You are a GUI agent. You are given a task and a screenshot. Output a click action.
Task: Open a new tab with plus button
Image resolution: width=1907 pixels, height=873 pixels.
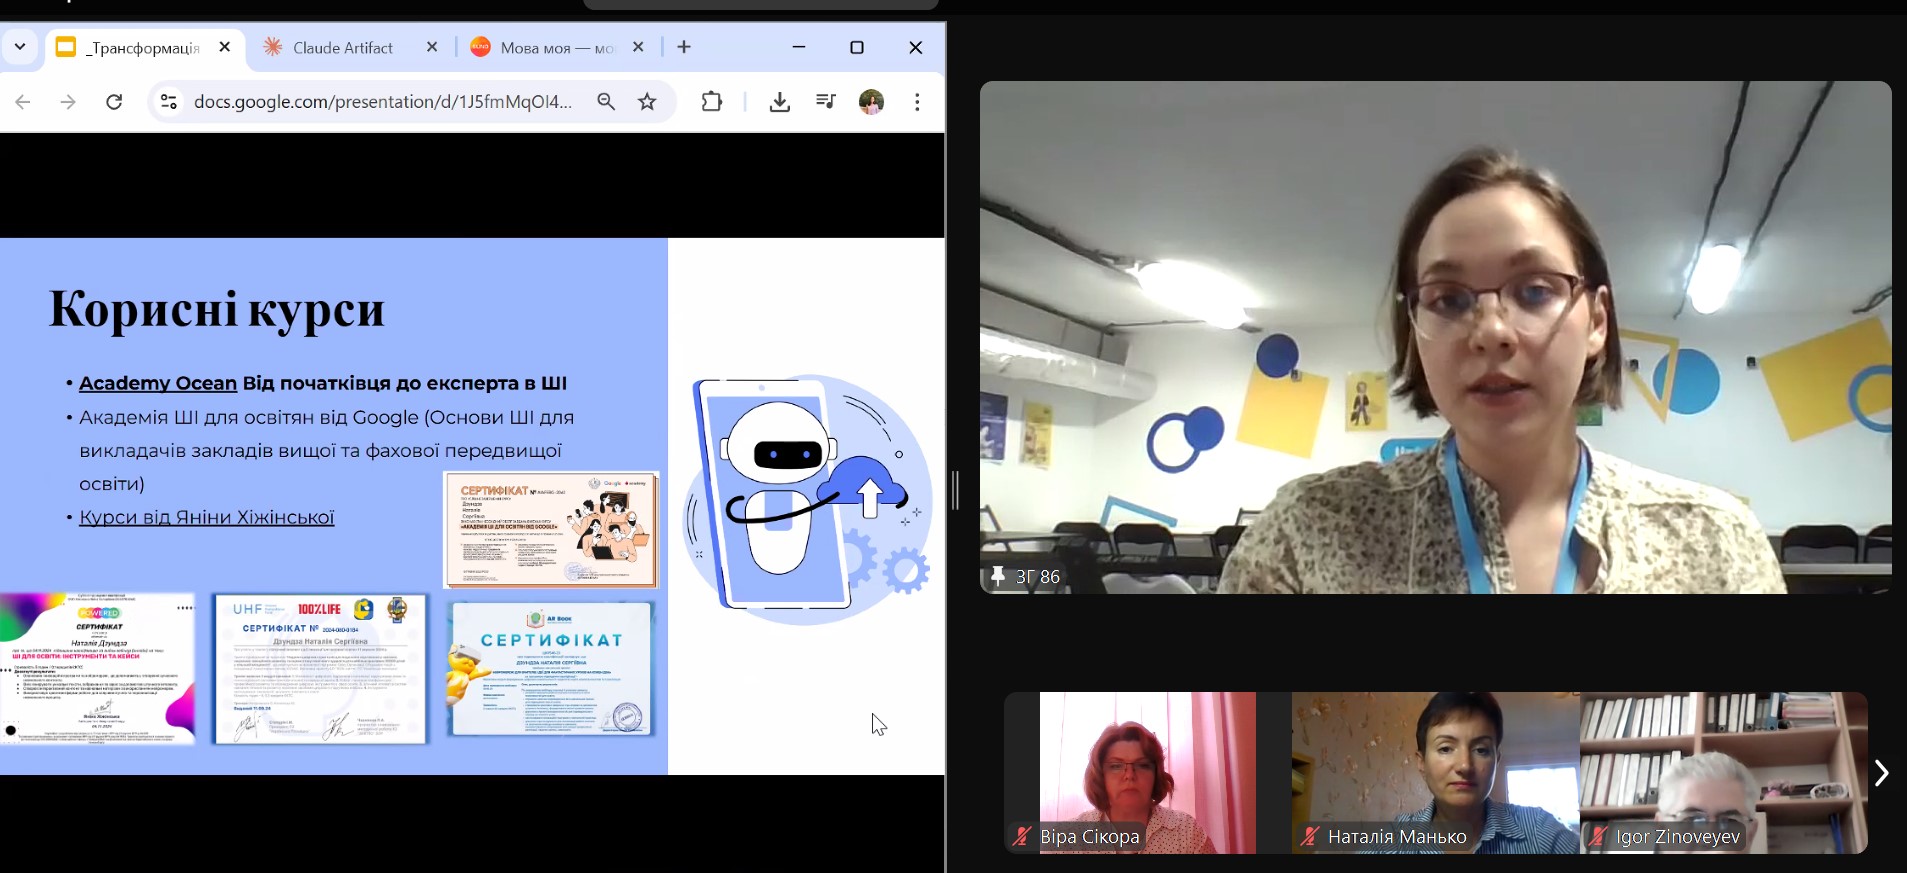point(684,47)
